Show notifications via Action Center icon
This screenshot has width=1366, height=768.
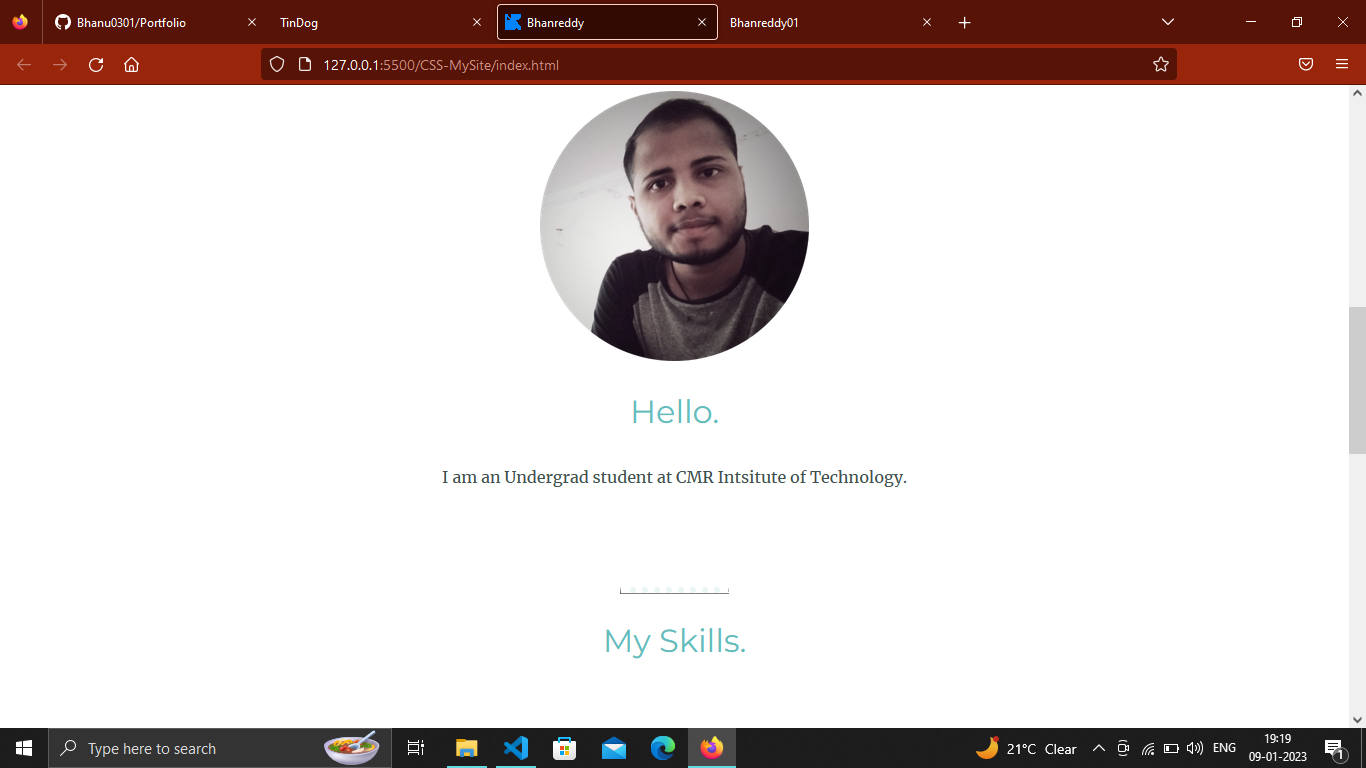tap(1334, 748)
